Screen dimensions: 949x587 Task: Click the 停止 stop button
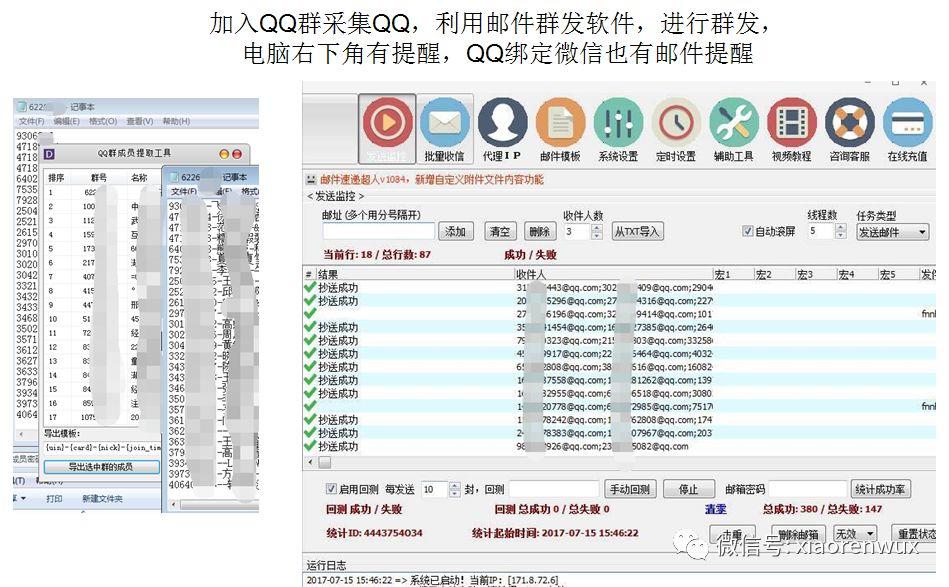click(x=688, y=489)
